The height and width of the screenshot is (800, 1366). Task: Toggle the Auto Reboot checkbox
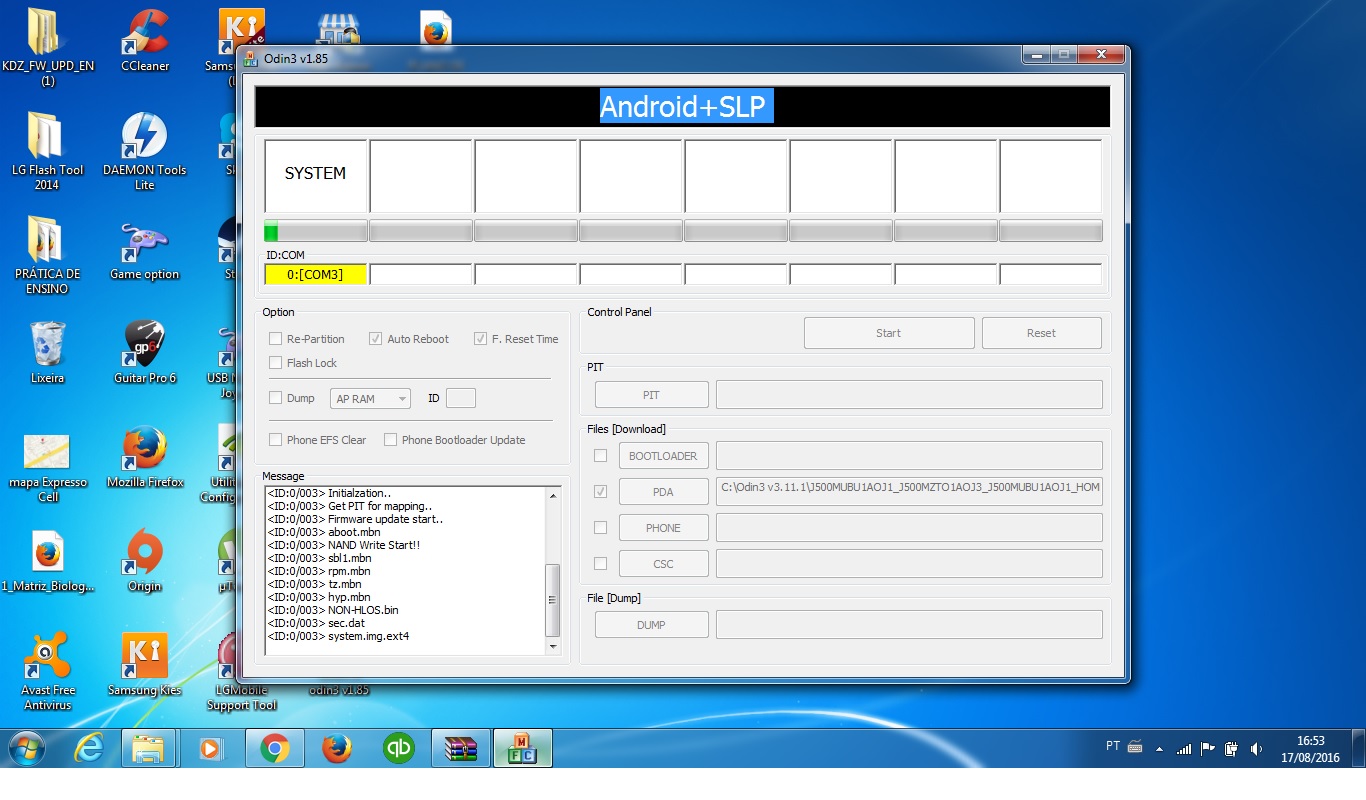click(x=376, y=339)
